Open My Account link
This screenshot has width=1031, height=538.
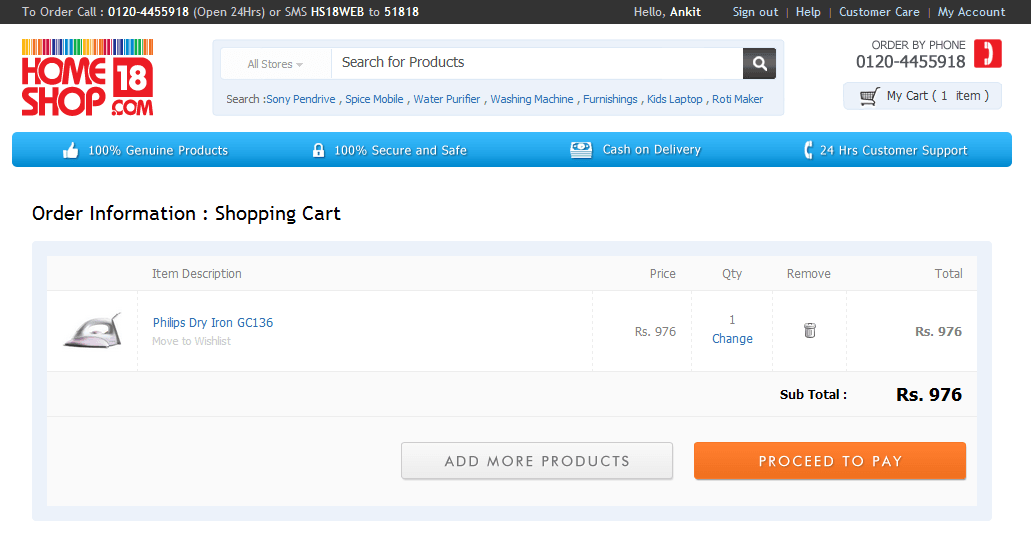[x=971, y=12]
